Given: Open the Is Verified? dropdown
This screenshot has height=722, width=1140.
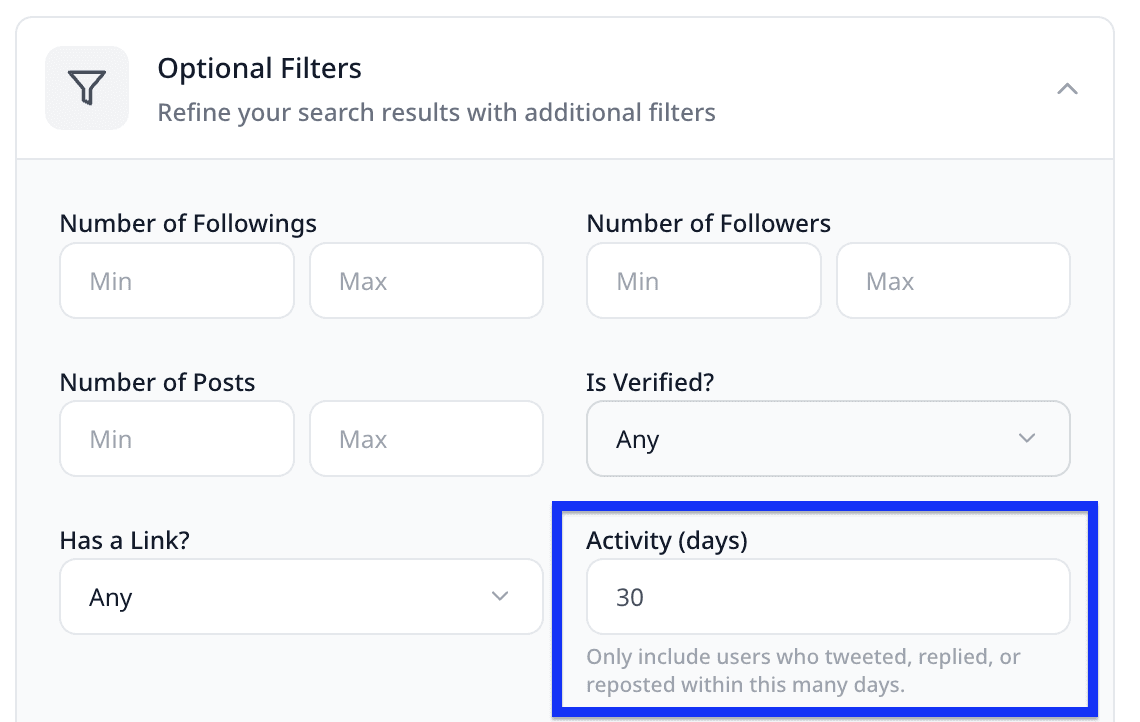Looking at the screenshot, I should 828,438.
